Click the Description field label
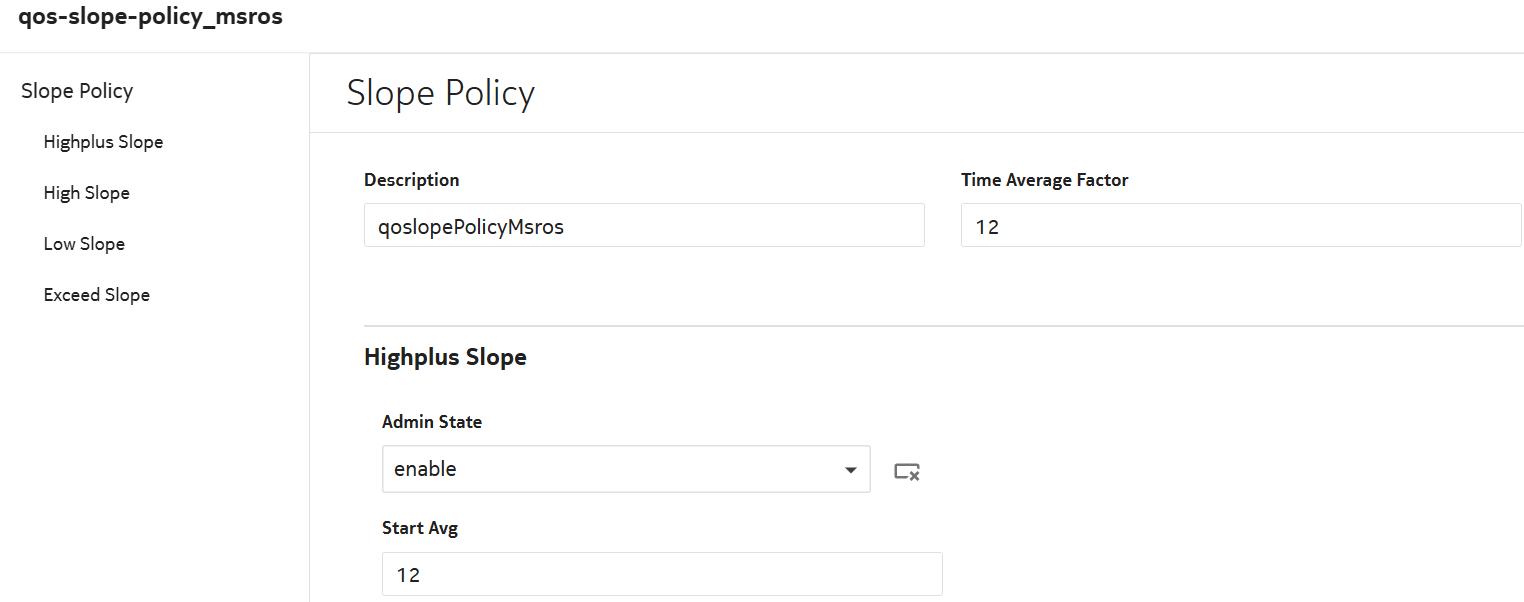Screen dimensions: 1524x602 (411, 180)
